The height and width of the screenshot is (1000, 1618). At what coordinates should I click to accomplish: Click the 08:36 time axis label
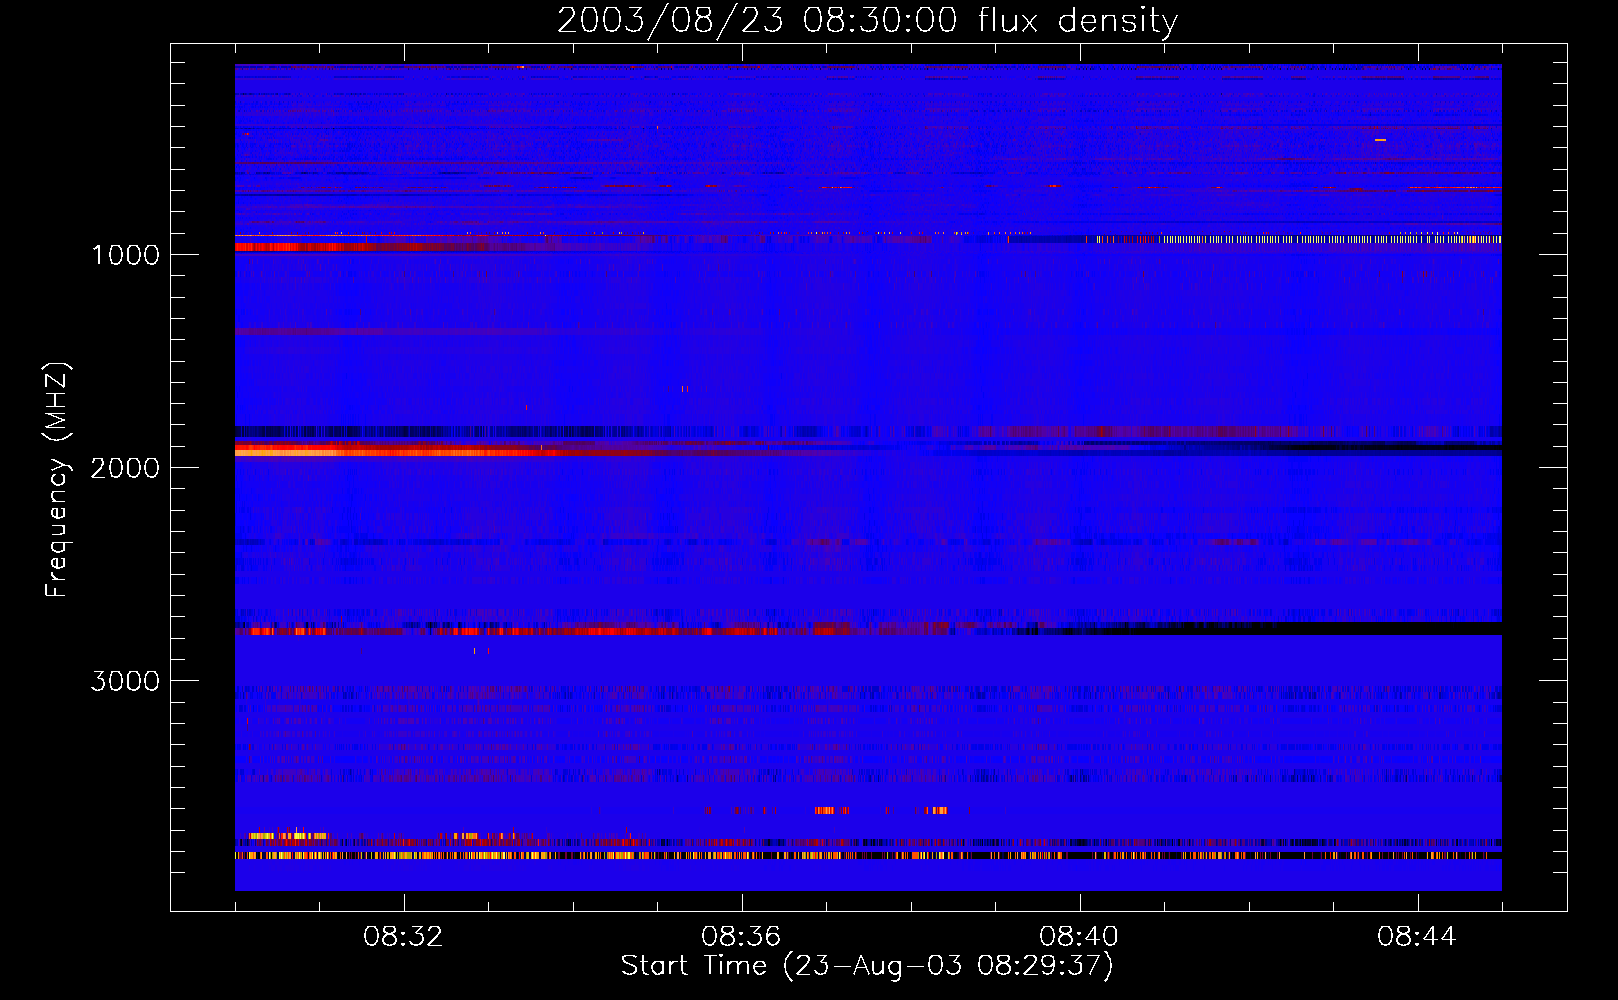[x=741, y=937]
